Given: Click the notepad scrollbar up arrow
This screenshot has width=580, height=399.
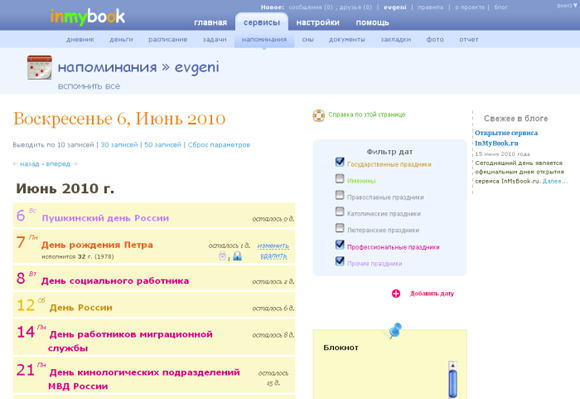Looking at the screenshot, I should 452,365.
